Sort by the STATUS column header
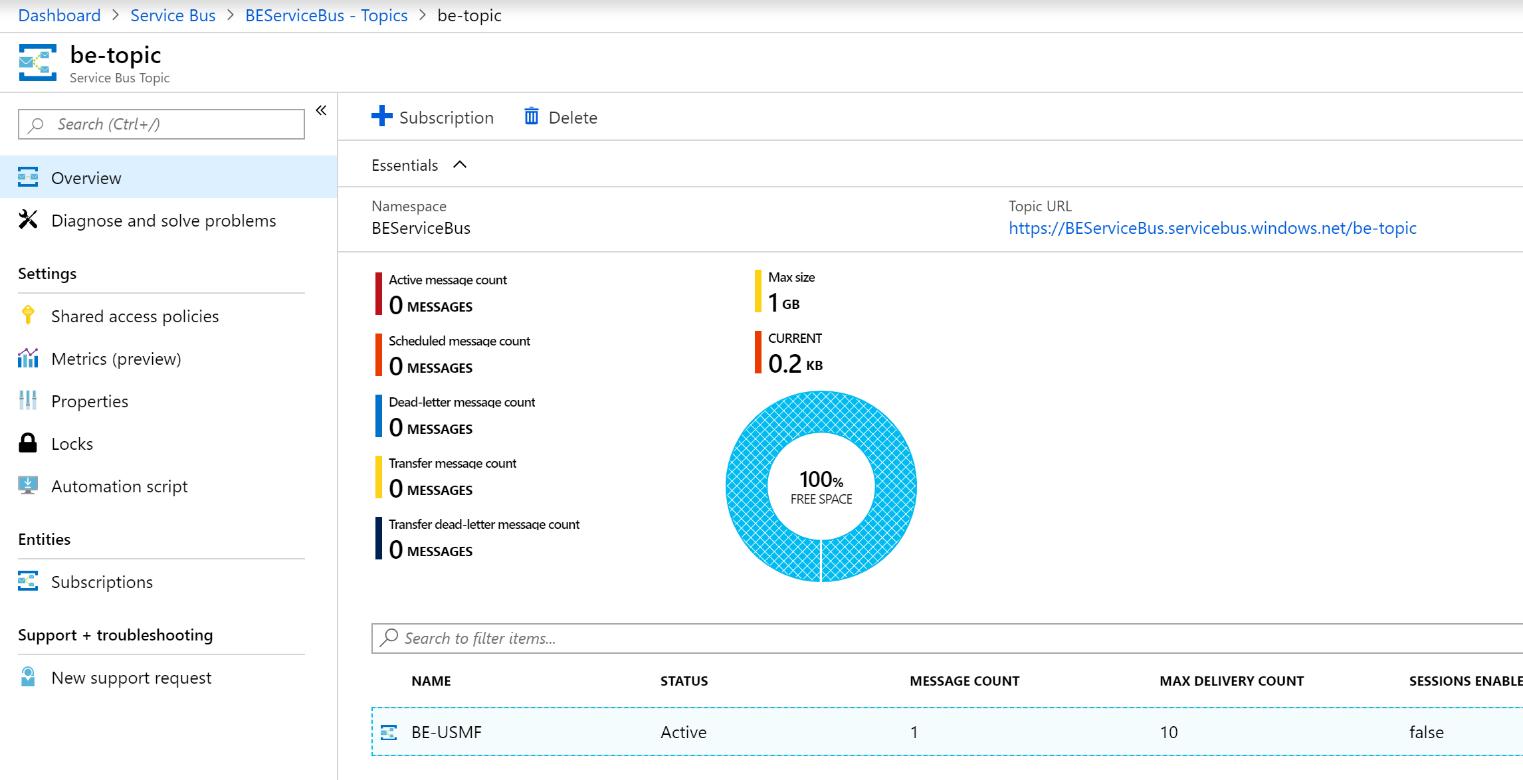The width and height of the screenshot is (1523, 780). point(684,681)
